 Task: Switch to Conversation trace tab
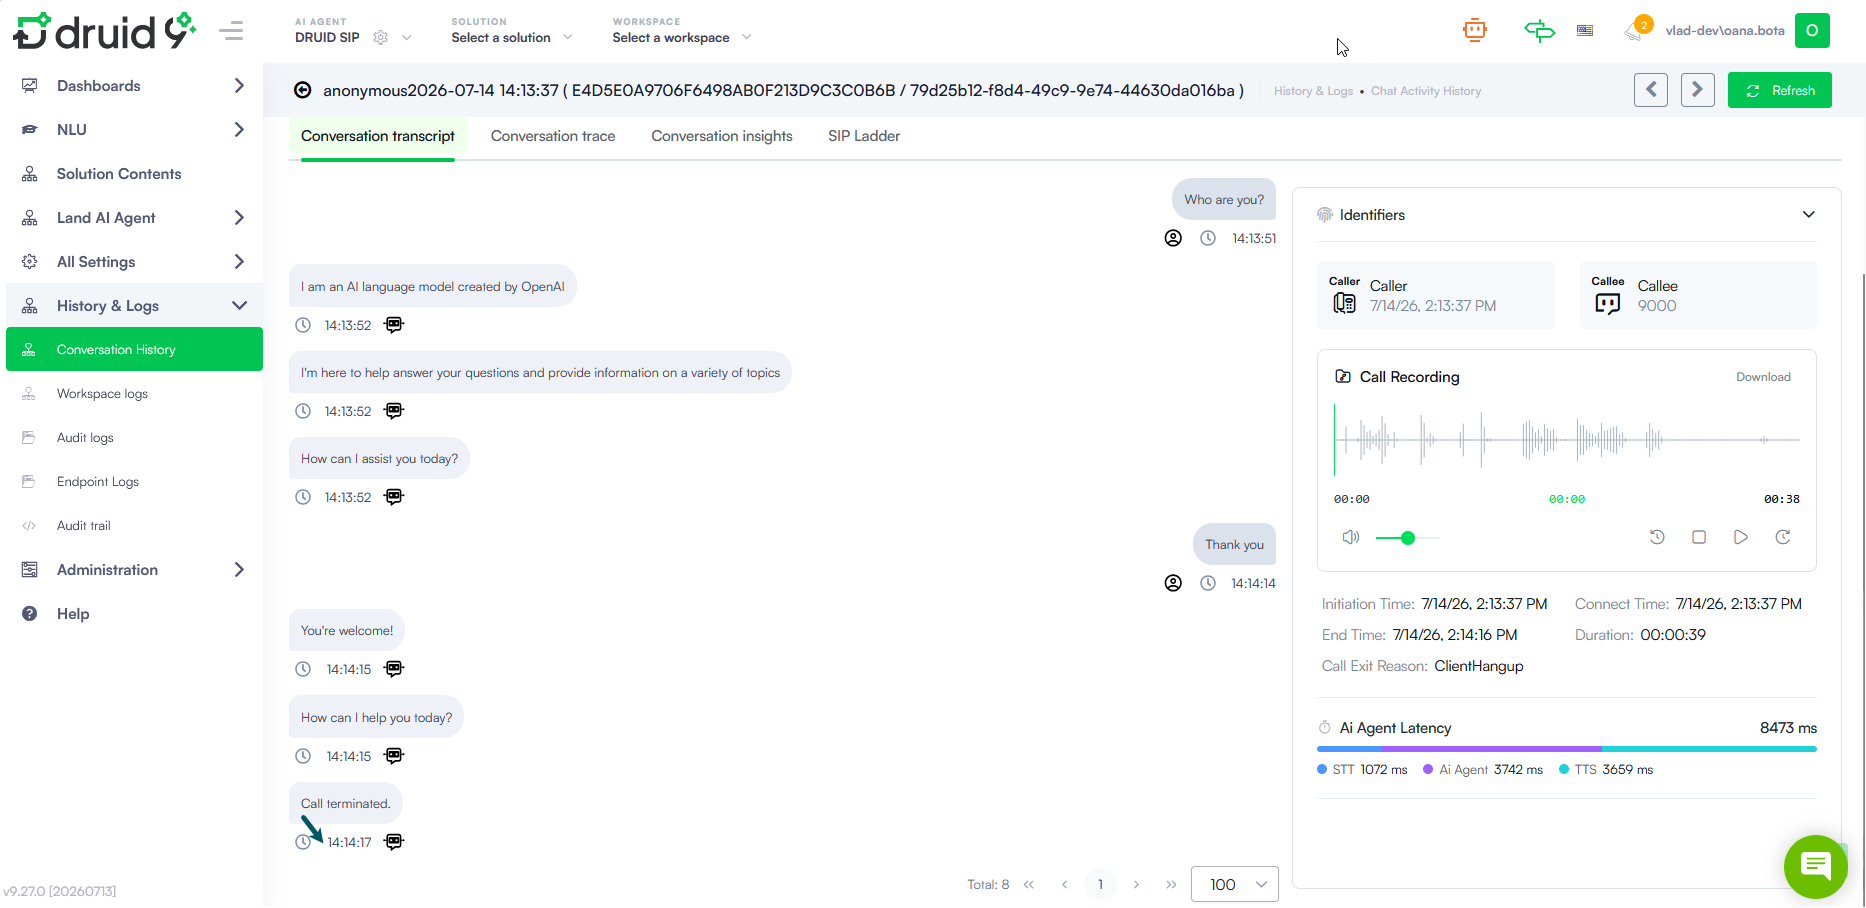coord(553,136)
